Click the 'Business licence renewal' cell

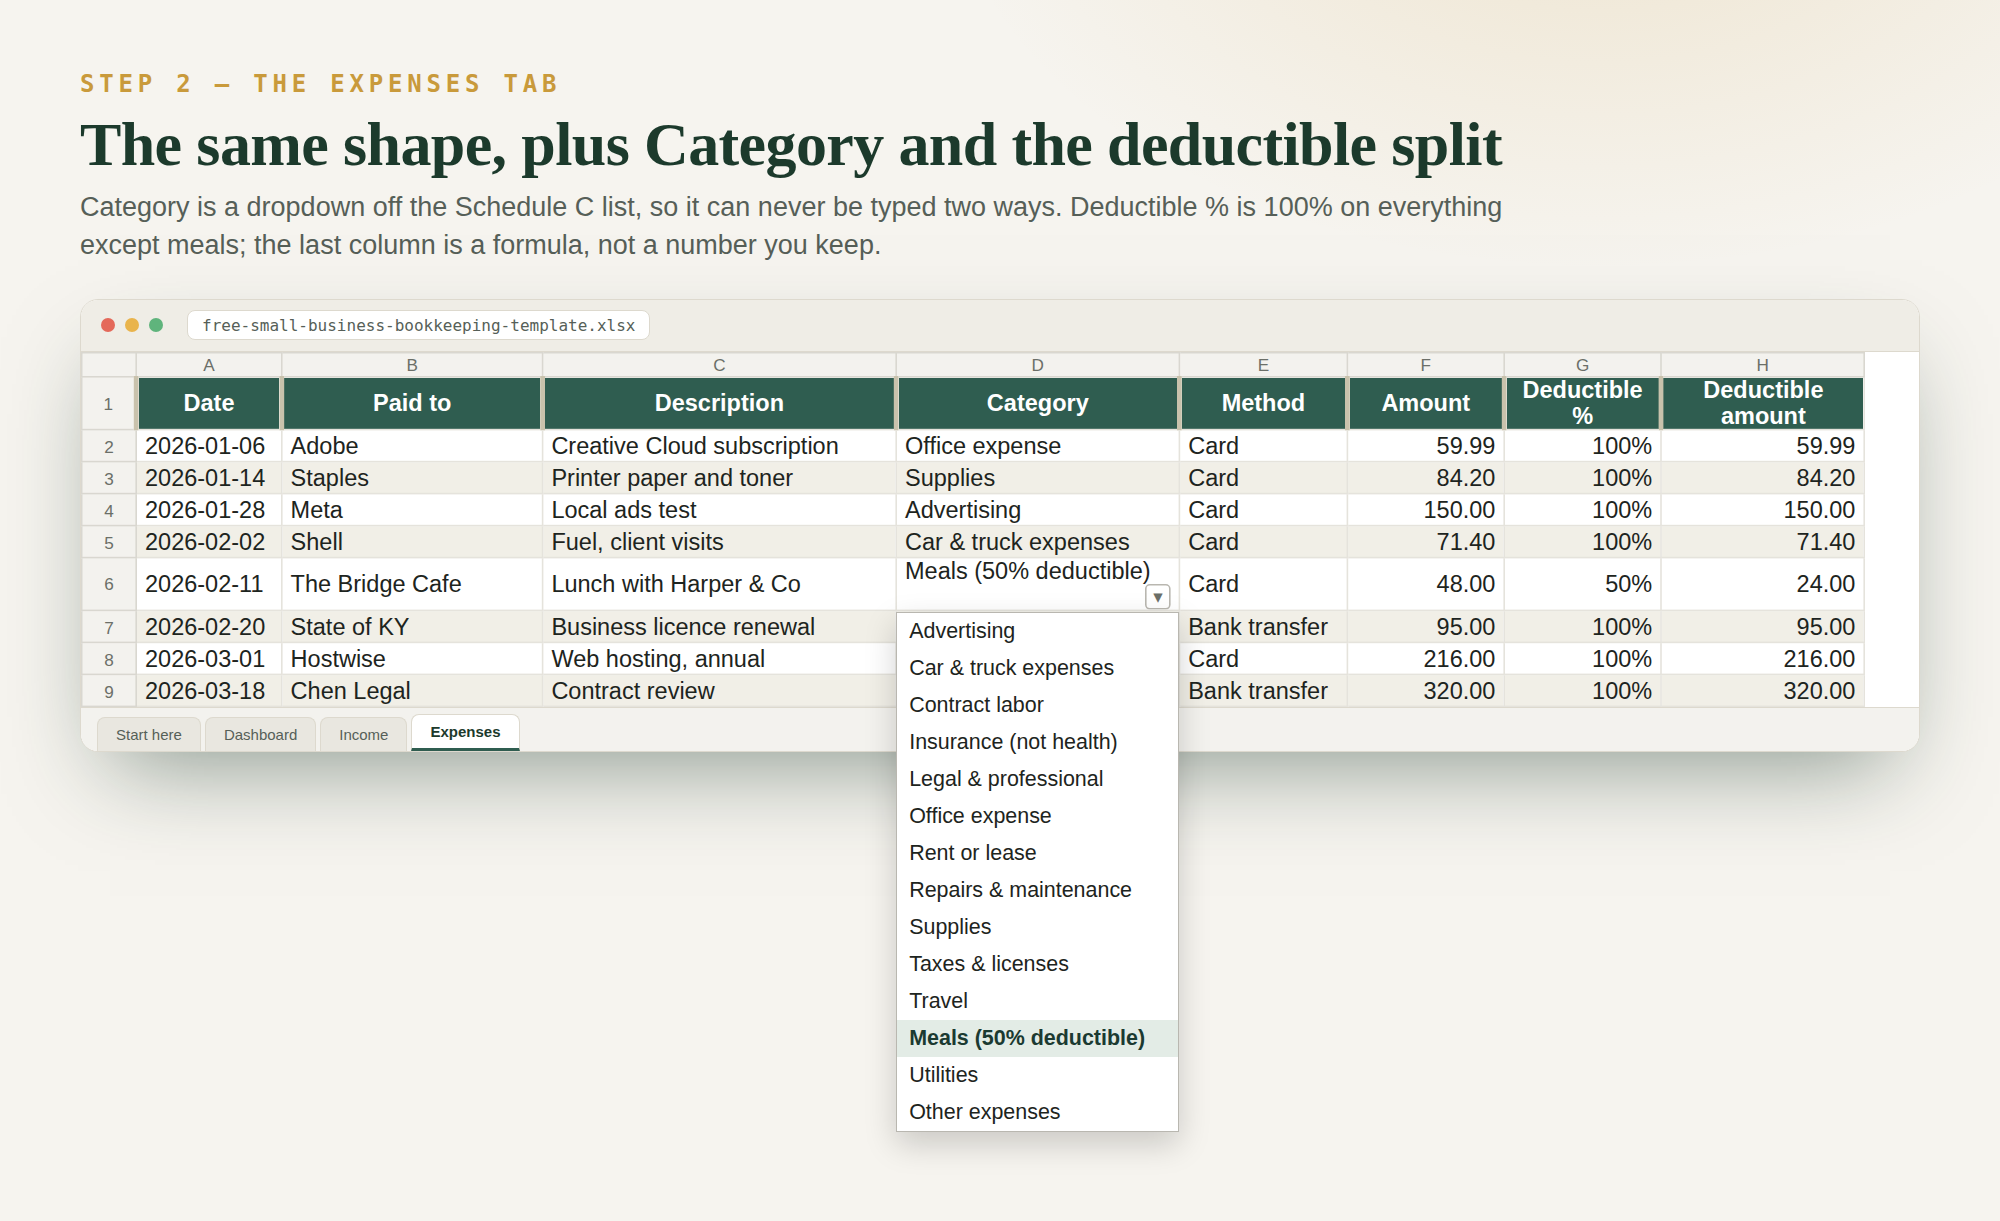click(x=719, y=627)
